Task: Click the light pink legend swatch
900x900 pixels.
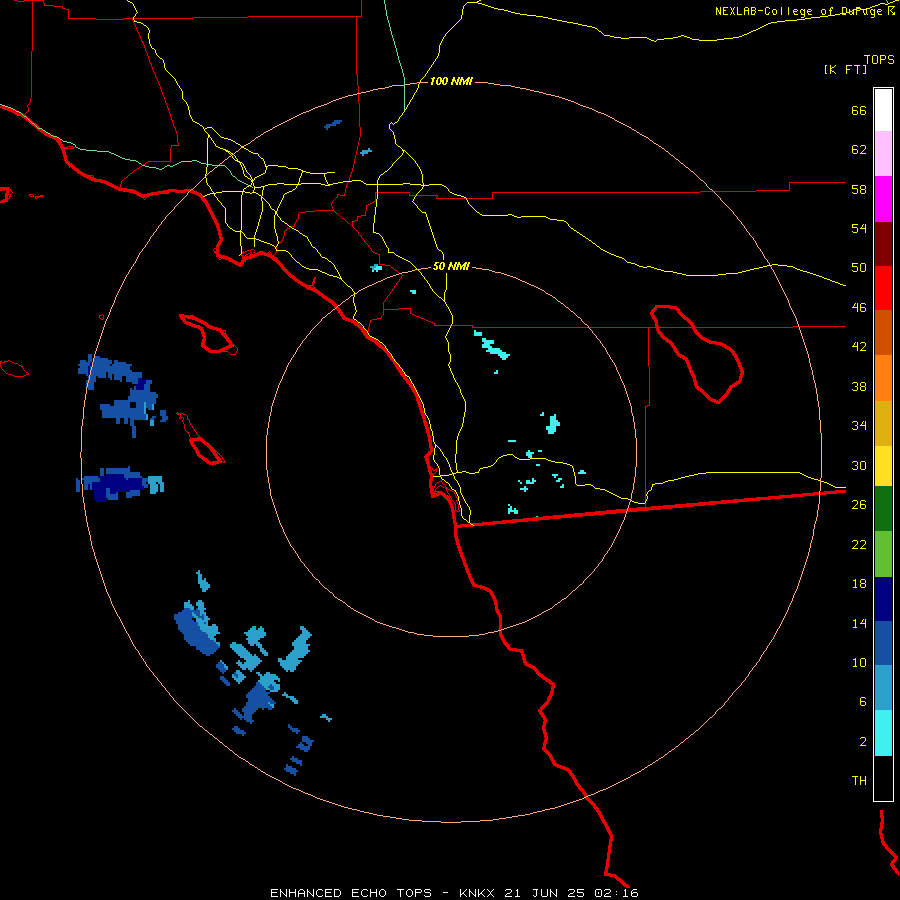Action: pos(883,153)
